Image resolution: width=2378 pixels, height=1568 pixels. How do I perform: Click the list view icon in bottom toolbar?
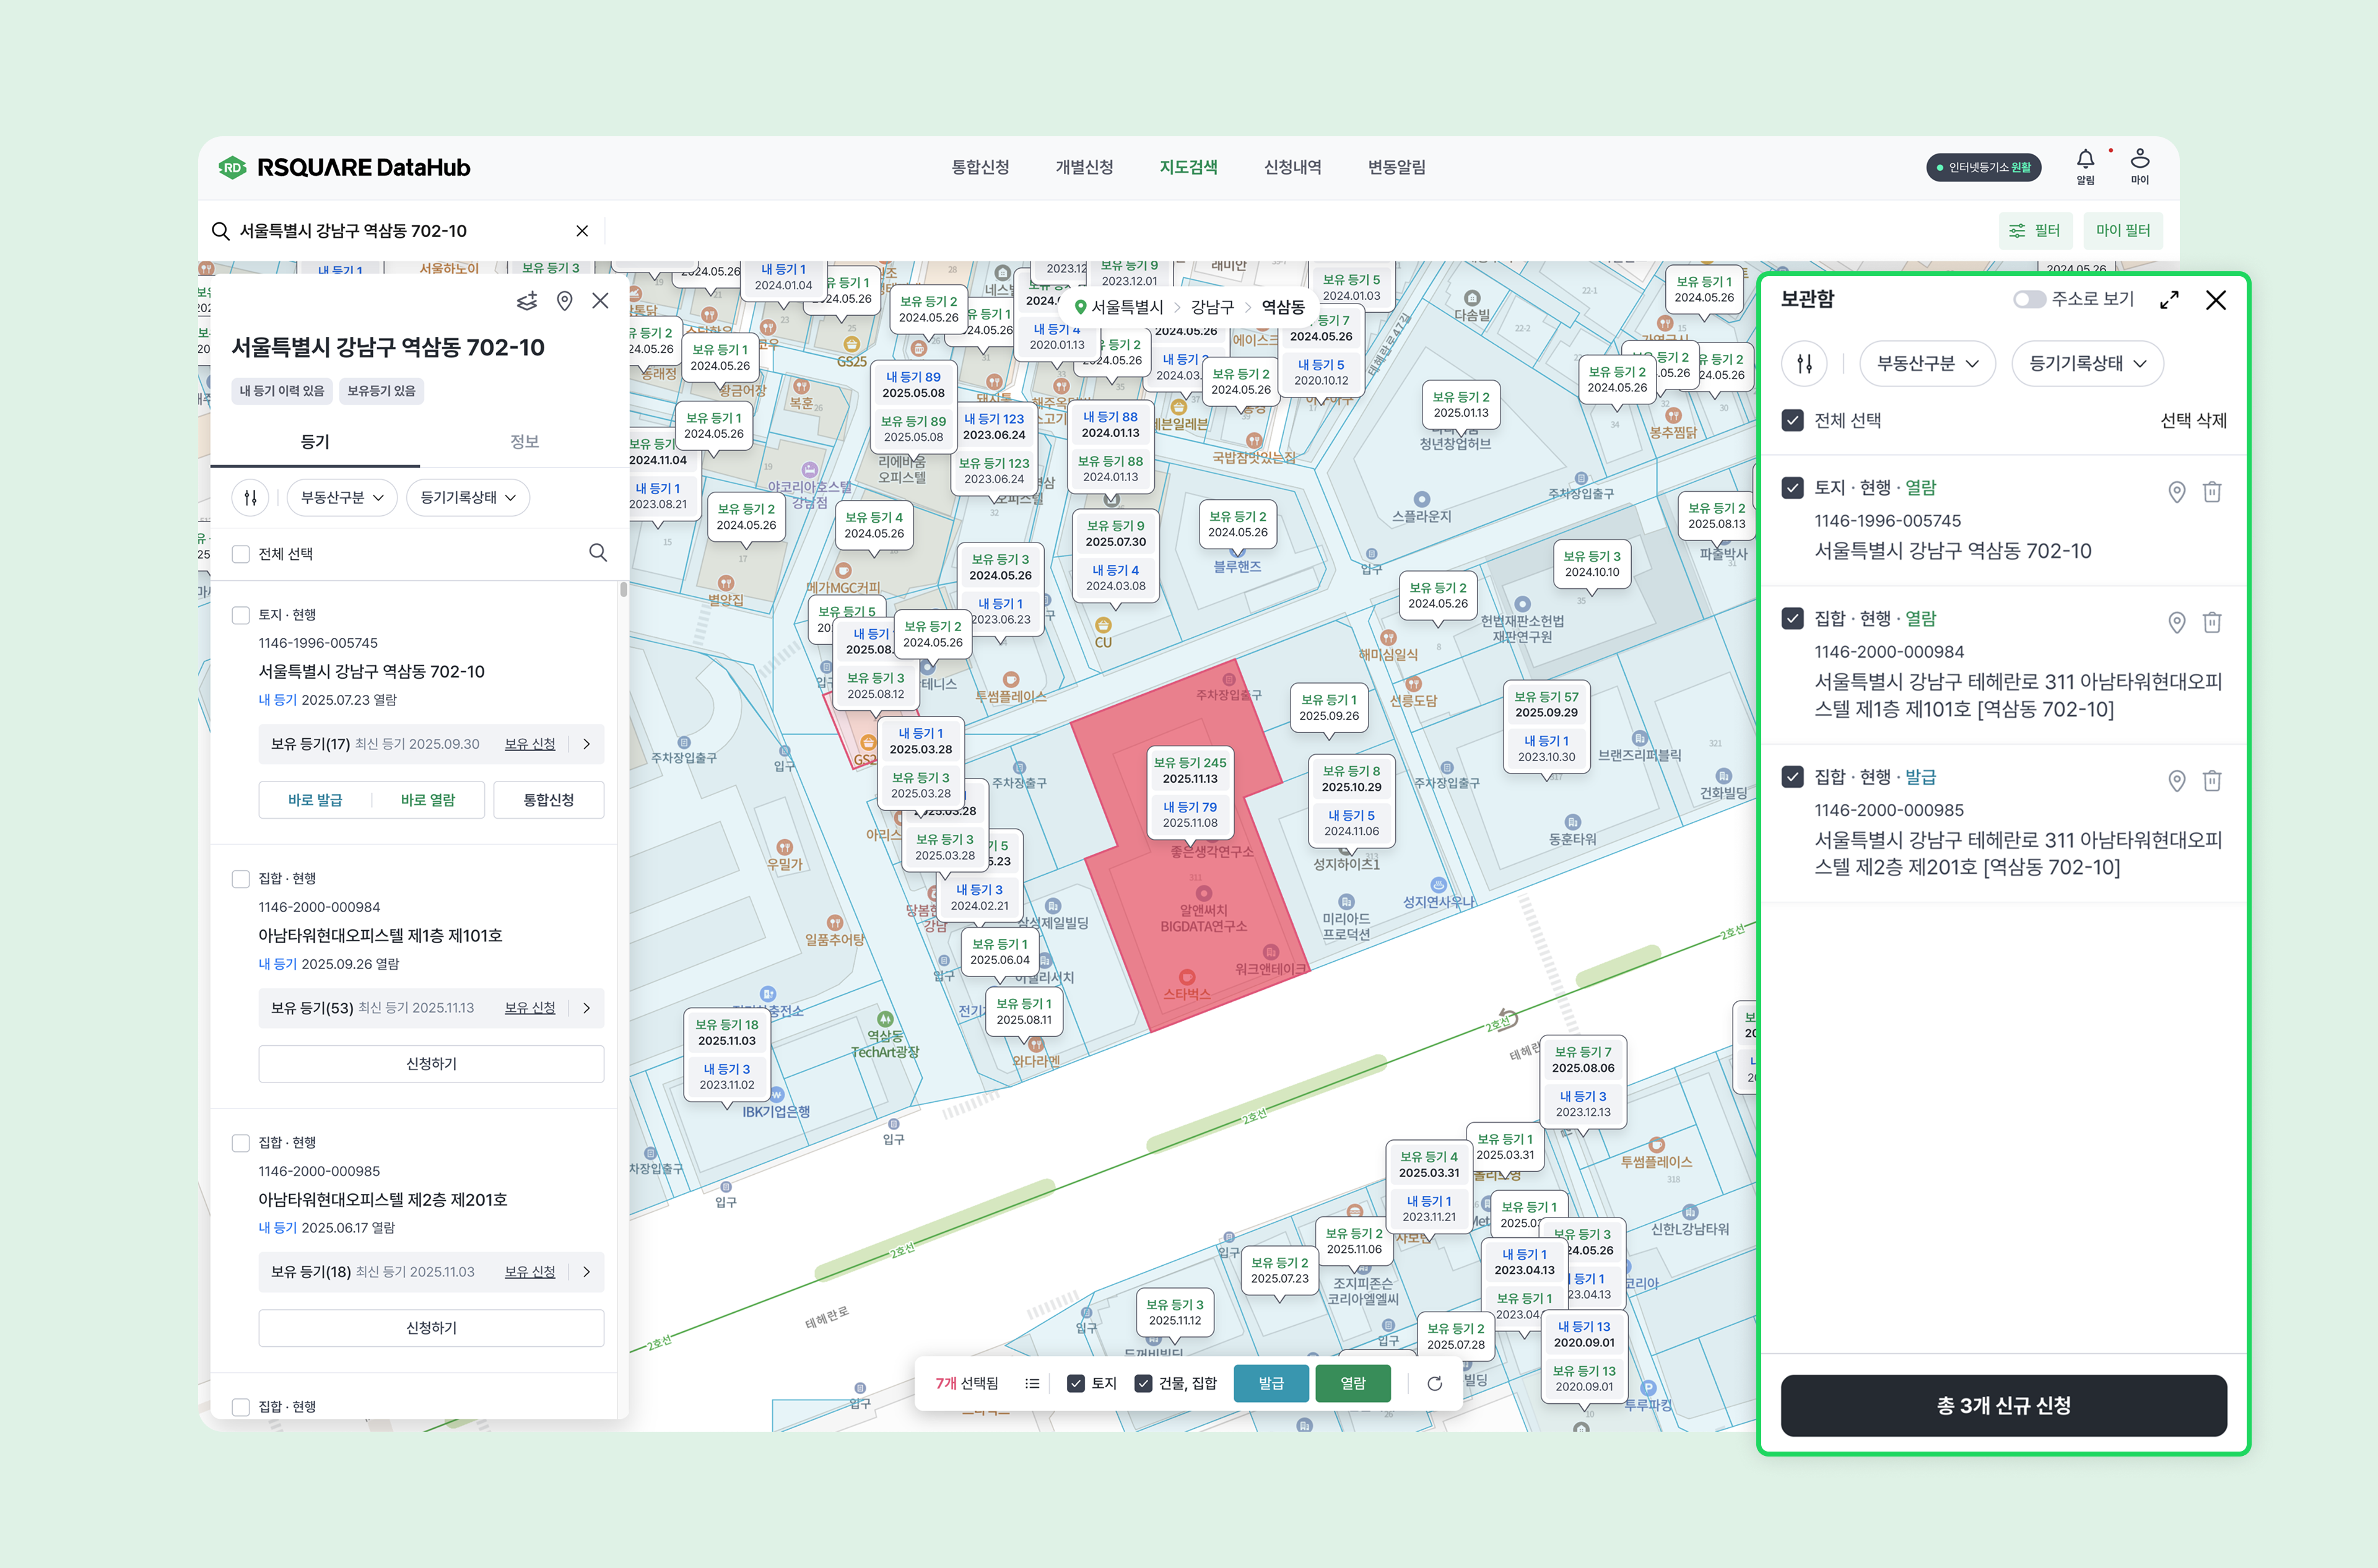pos(1032,1384)
